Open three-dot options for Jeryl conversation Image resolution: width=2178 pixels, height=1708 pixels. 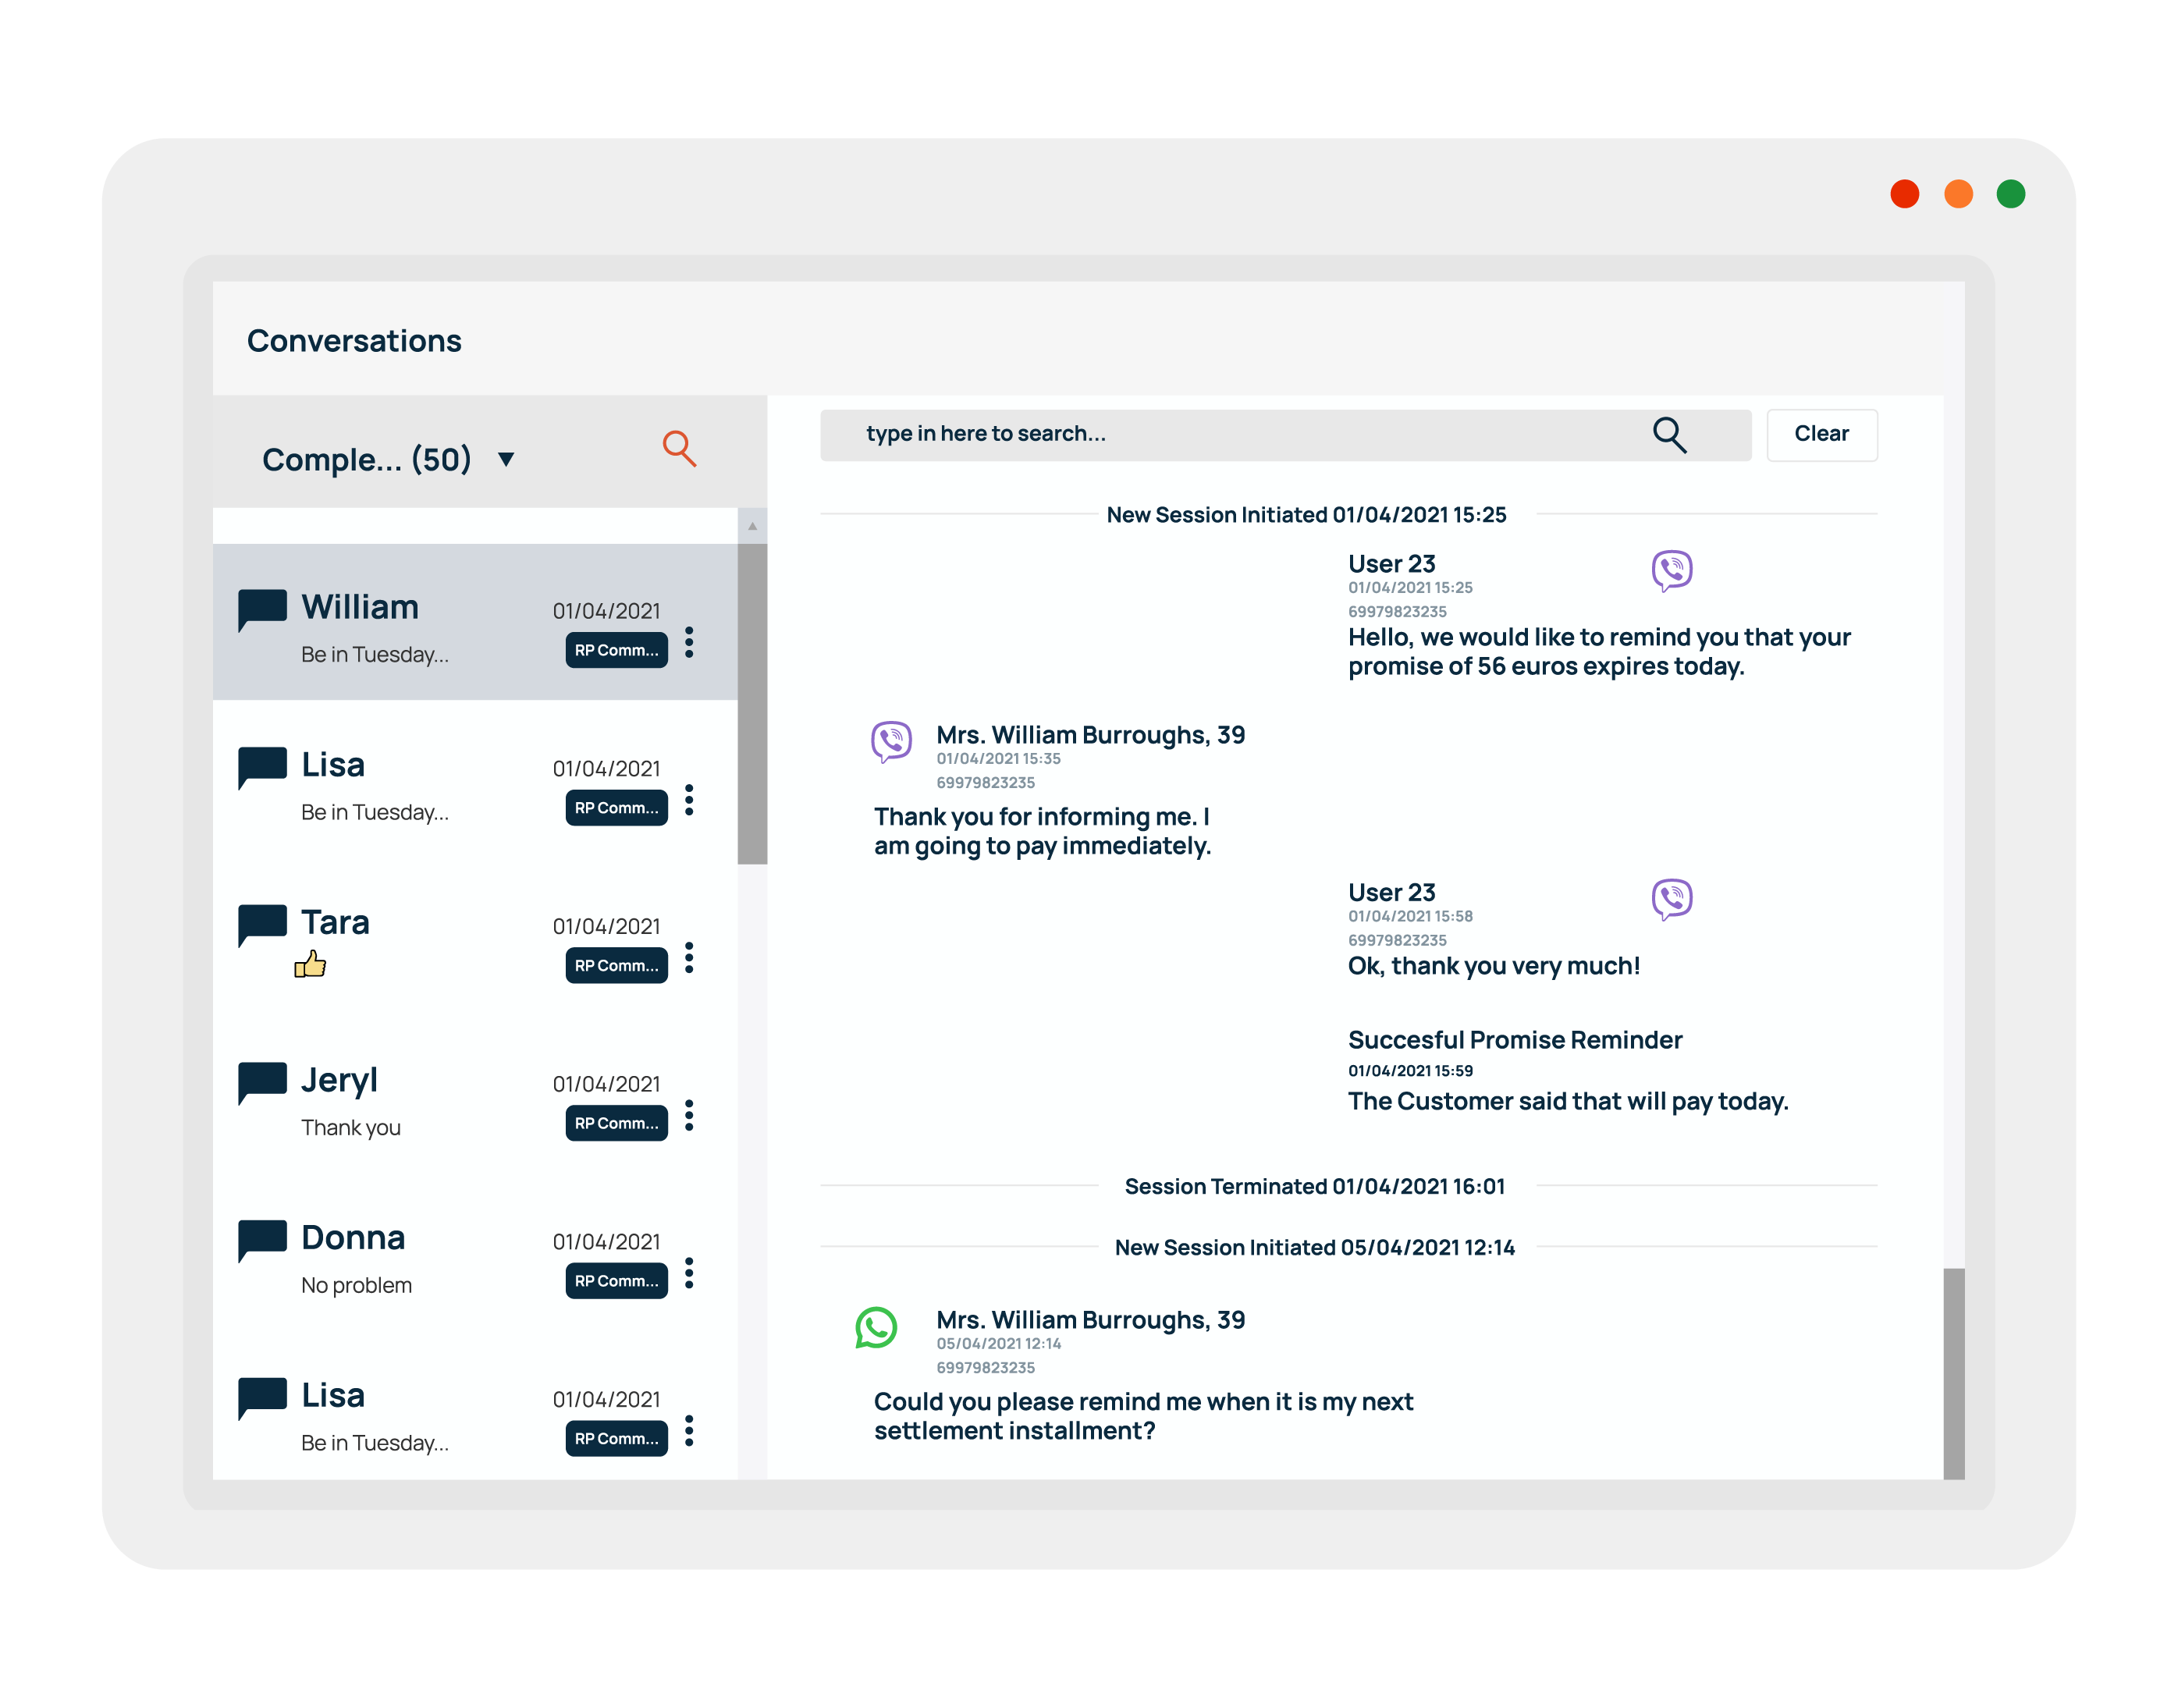(x=689, y=1115)
